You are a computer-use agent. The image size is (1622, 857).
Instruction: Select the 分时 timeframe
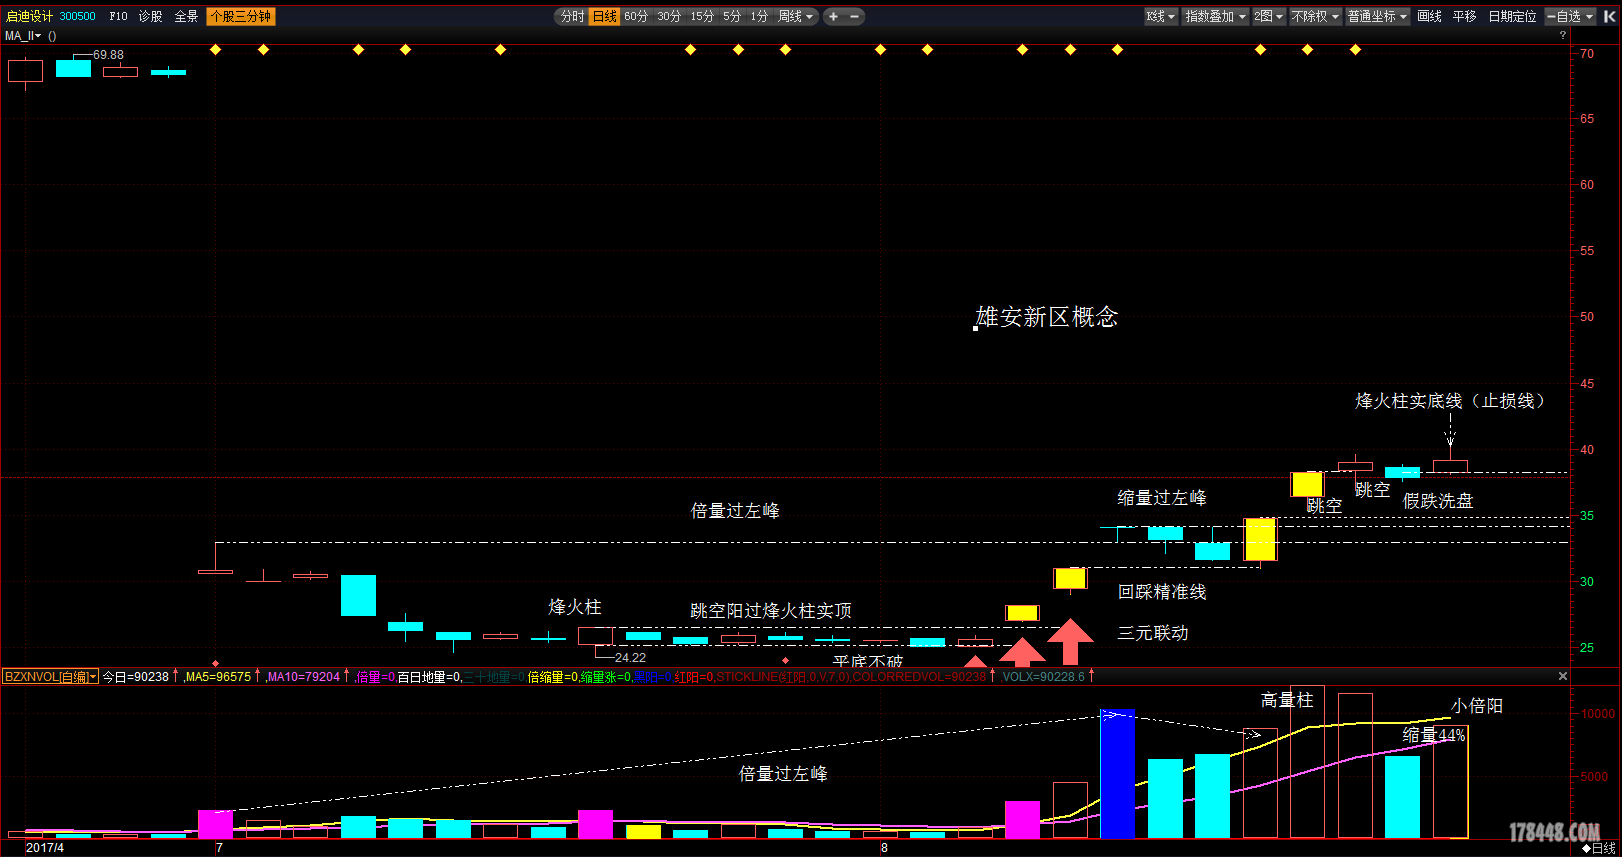[x=572, y=16]
